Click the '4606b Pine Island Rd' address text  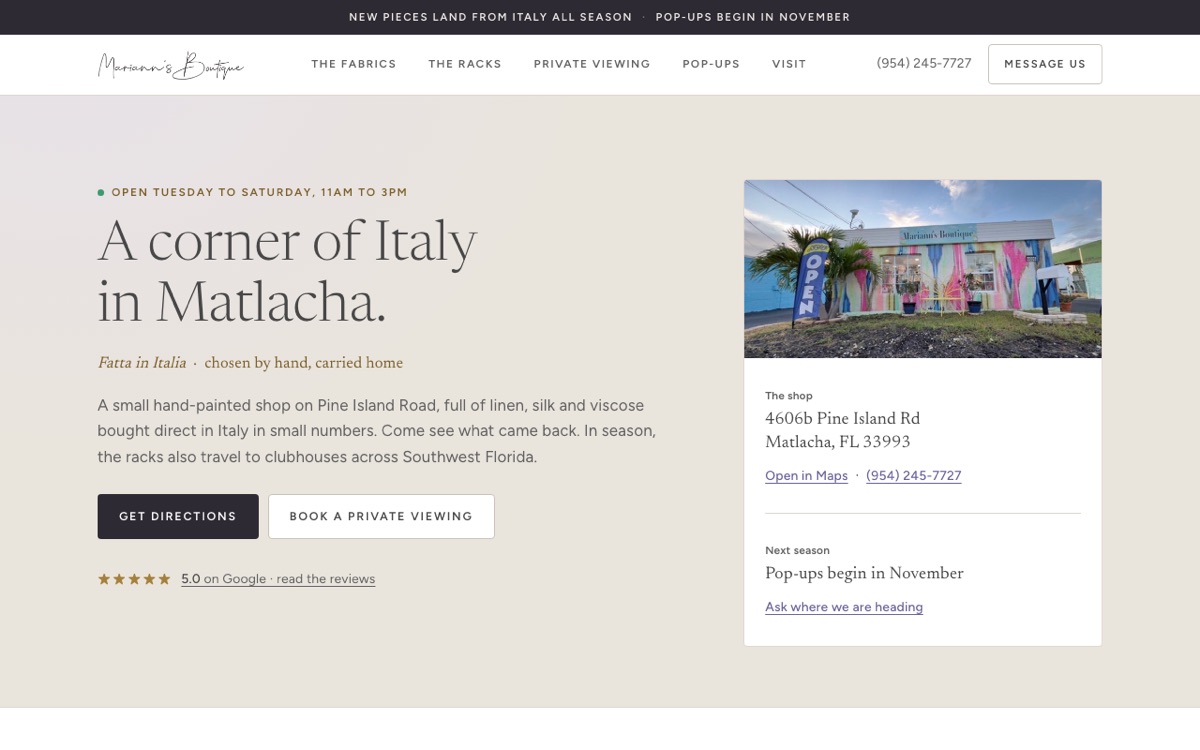tap(842, 418)
